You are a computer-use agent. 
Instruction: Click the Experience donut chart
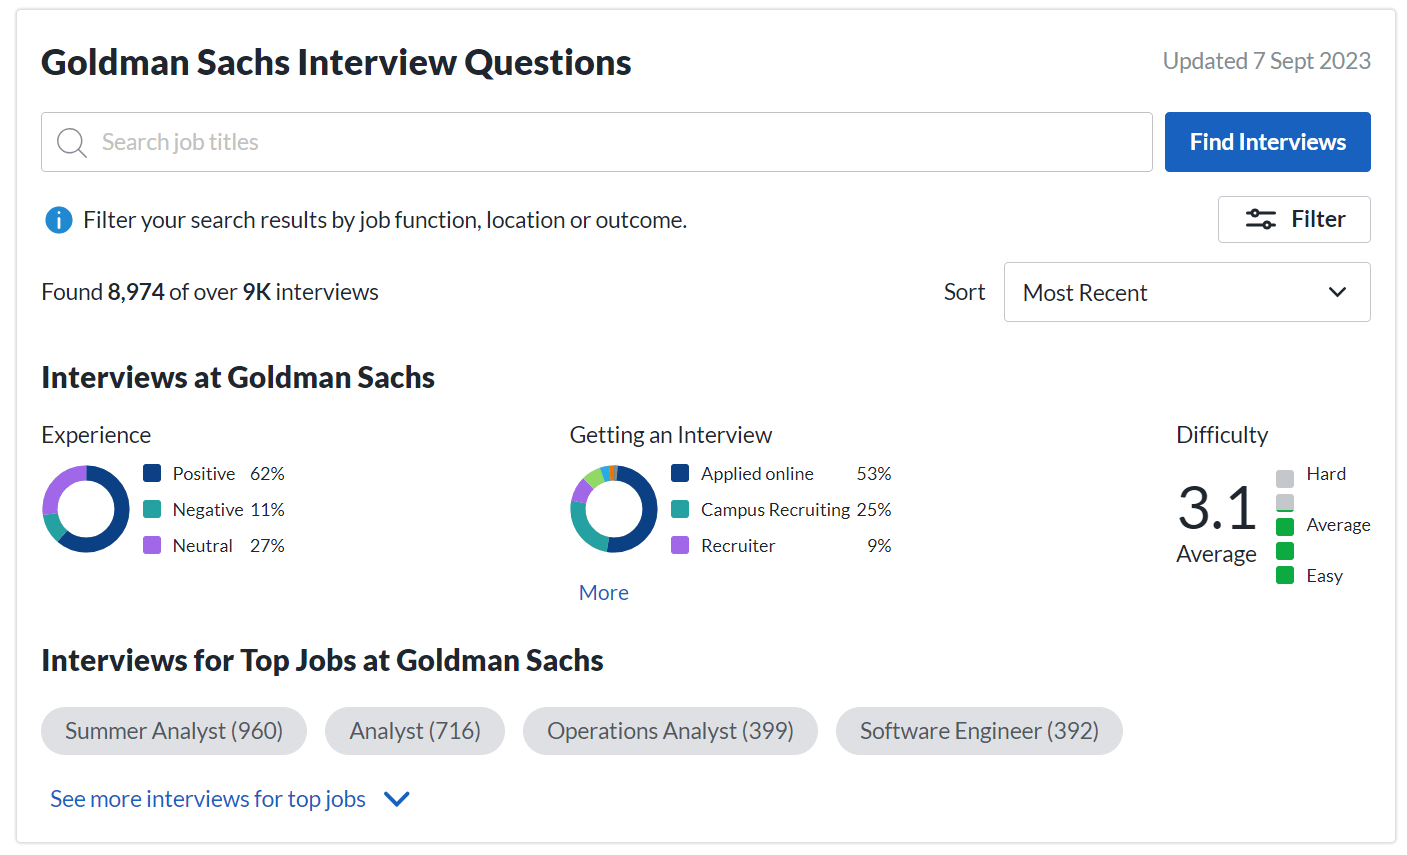[86, 509]
